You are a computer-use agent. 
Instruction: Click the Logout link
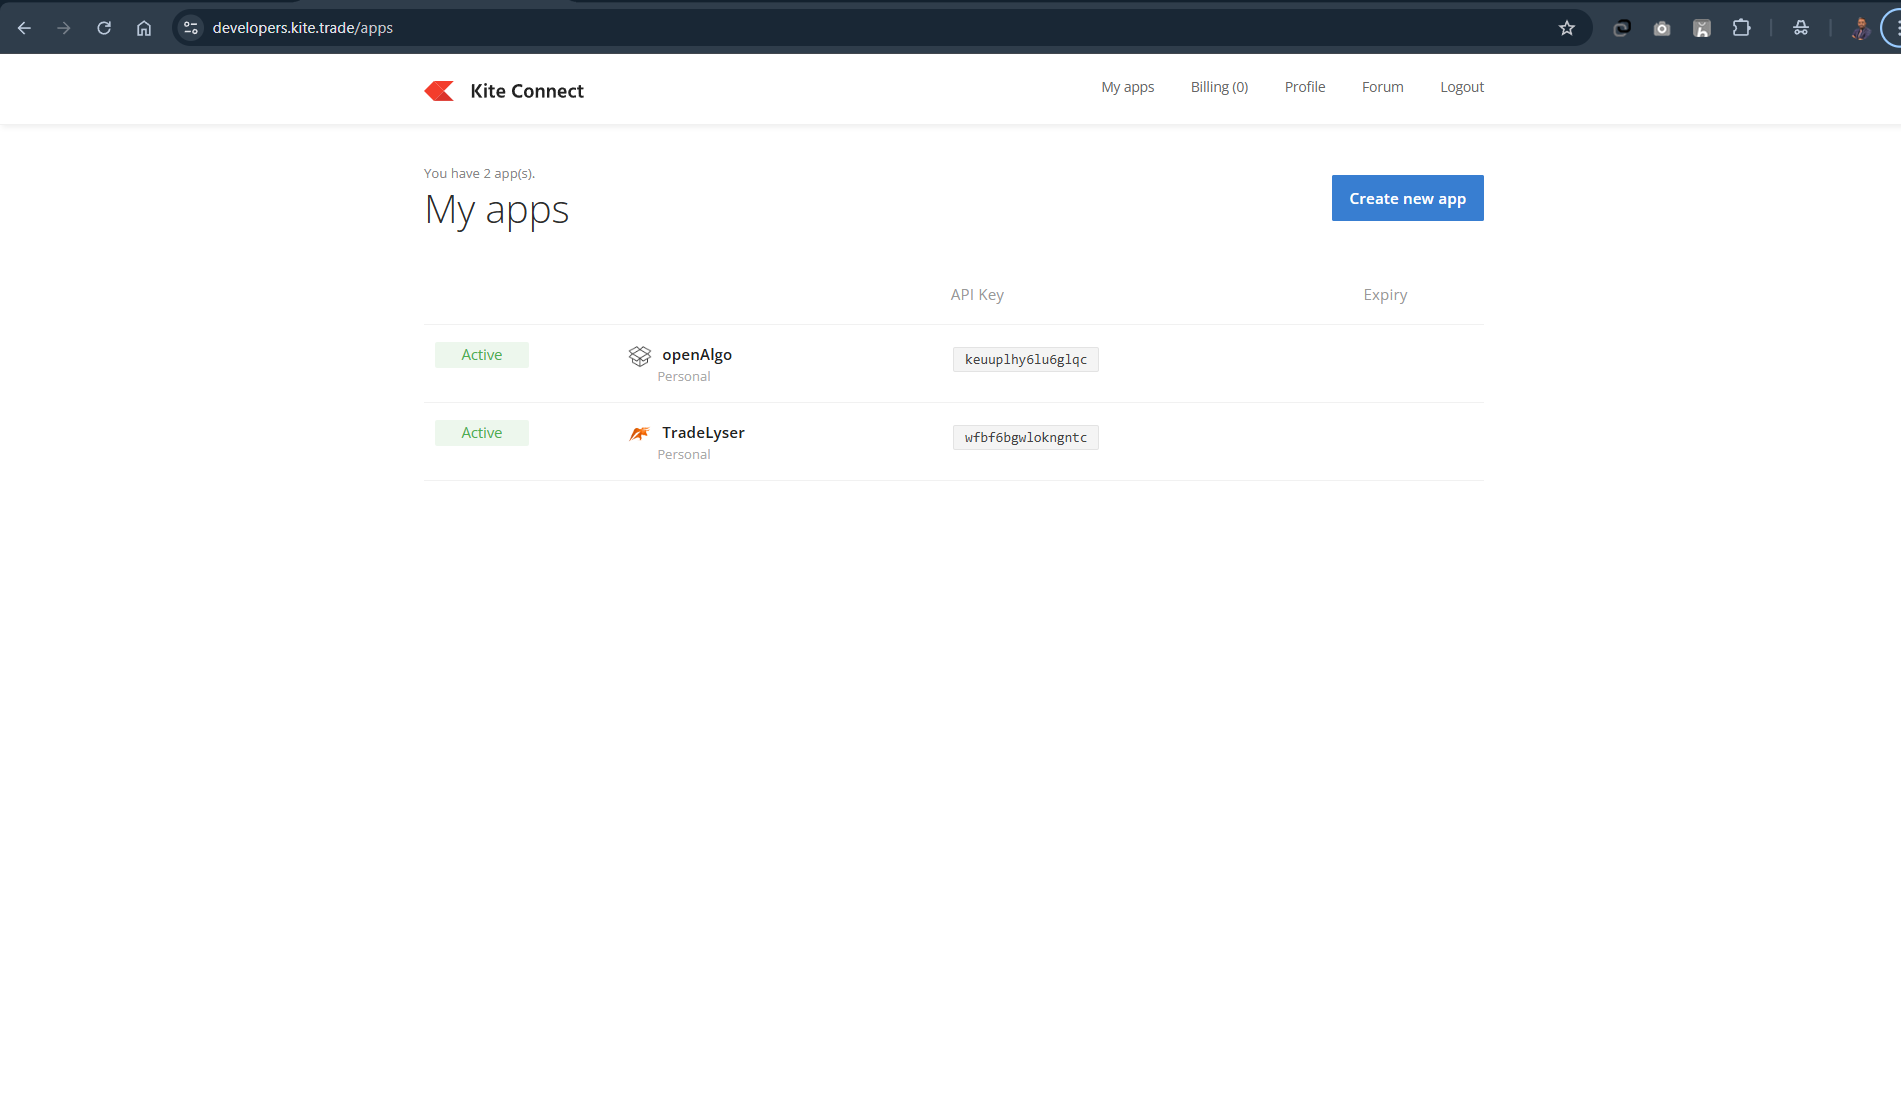[1461, 87]
